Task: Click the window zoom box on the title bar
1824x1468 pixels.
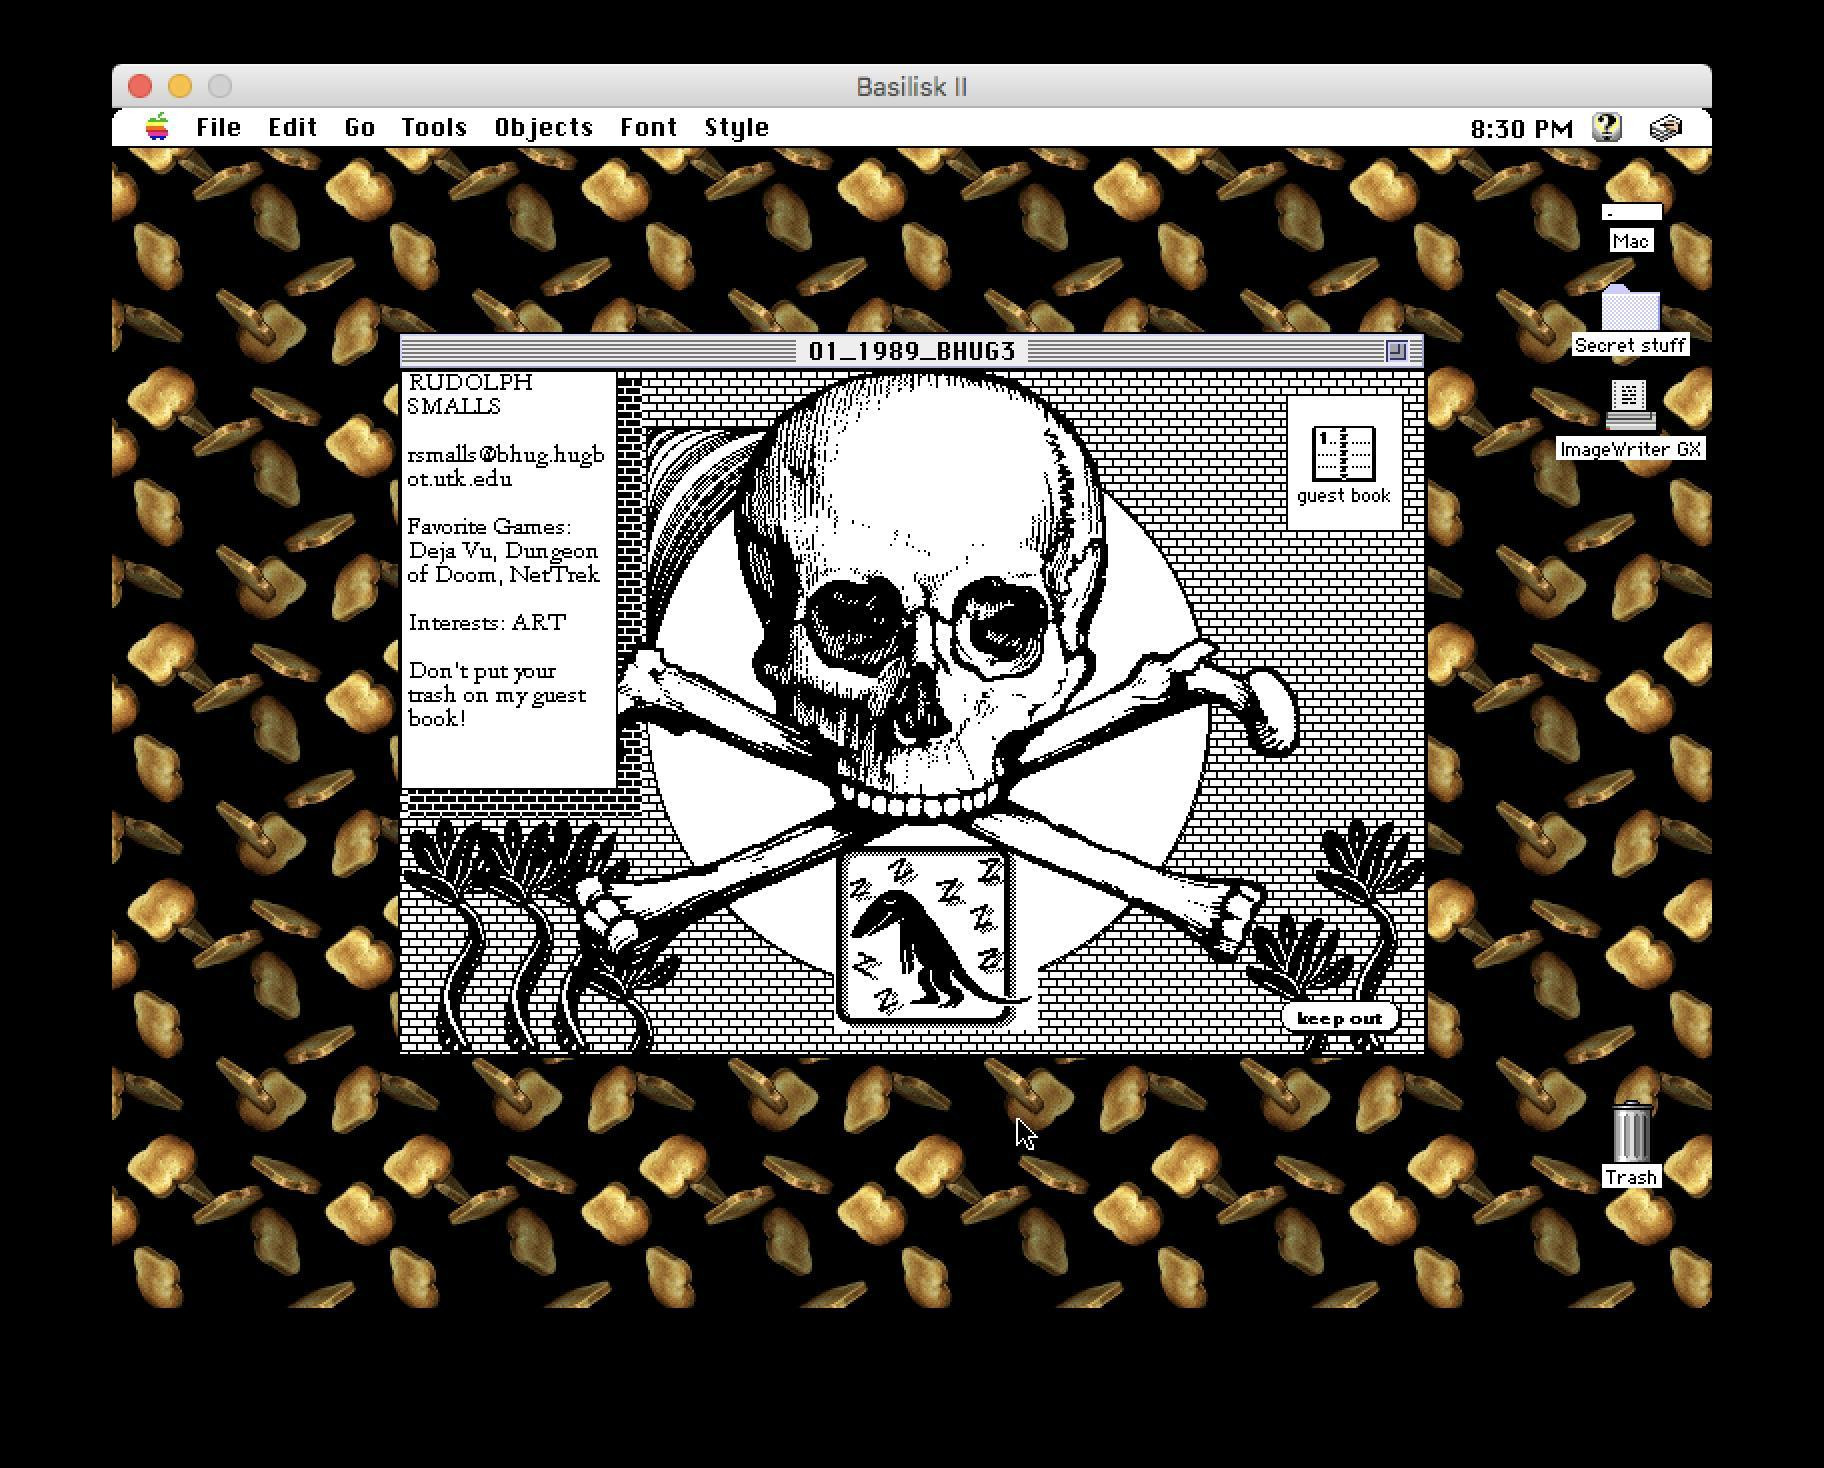Action: 1395,352
